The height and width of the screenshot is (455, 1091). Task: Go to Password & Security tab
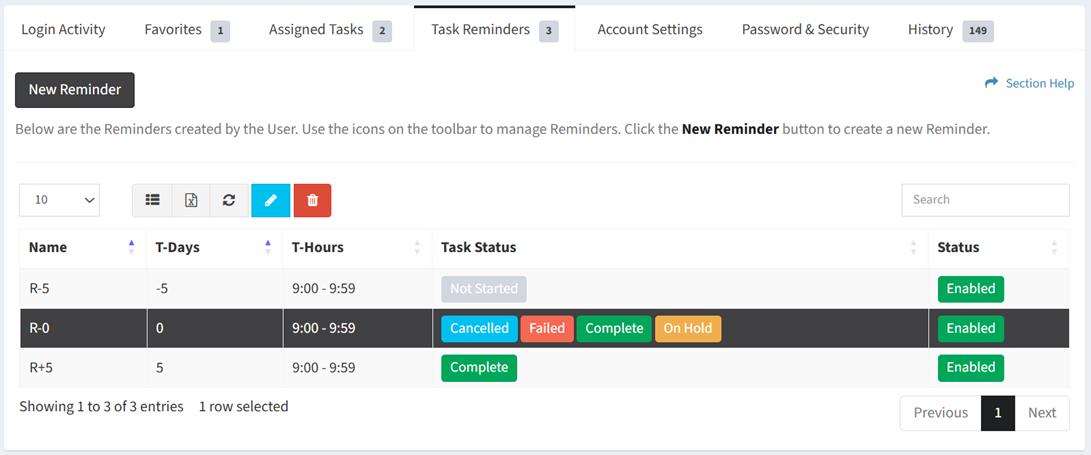805,29
